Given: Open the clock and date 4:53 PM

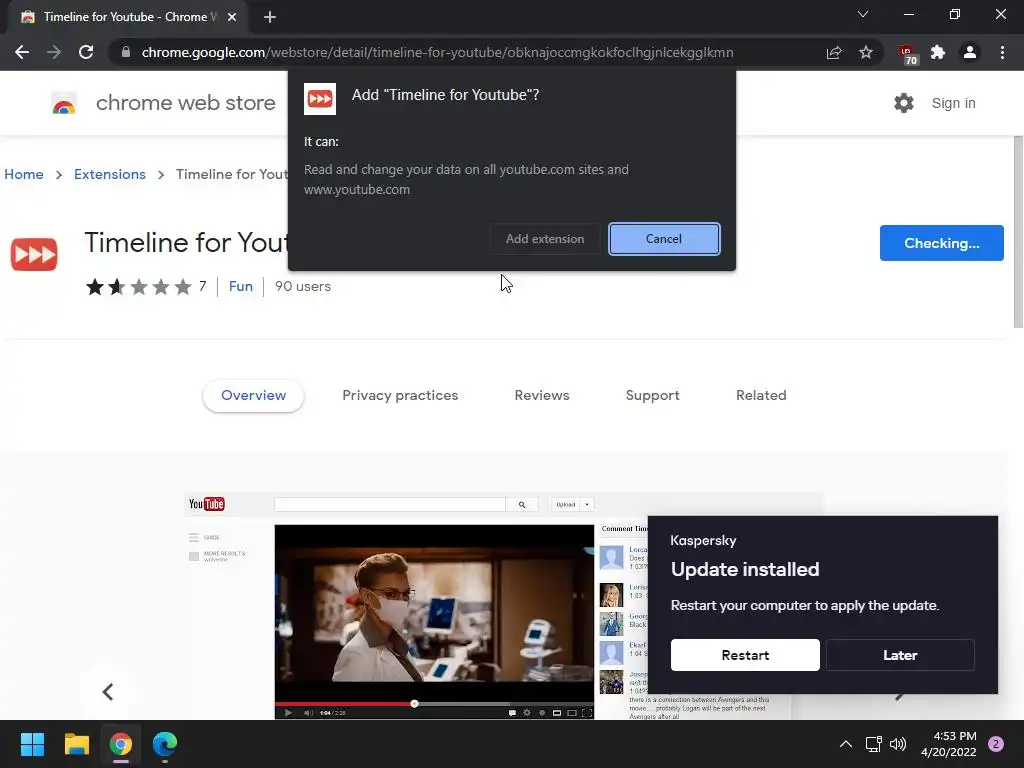Looking at the screenshot, I should point(948,744).
